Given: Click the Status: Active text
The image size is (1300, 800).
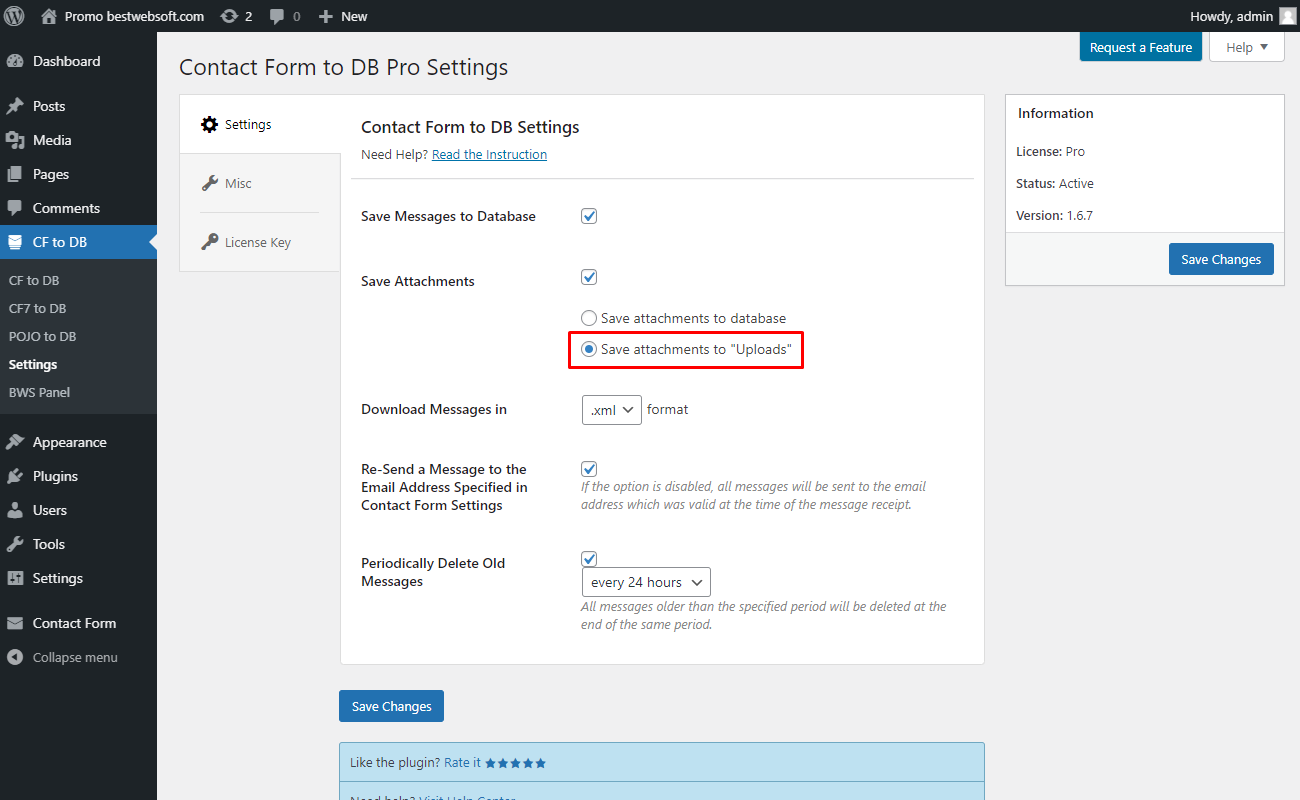Looking at the screenshot, I should pos(1055,183).
